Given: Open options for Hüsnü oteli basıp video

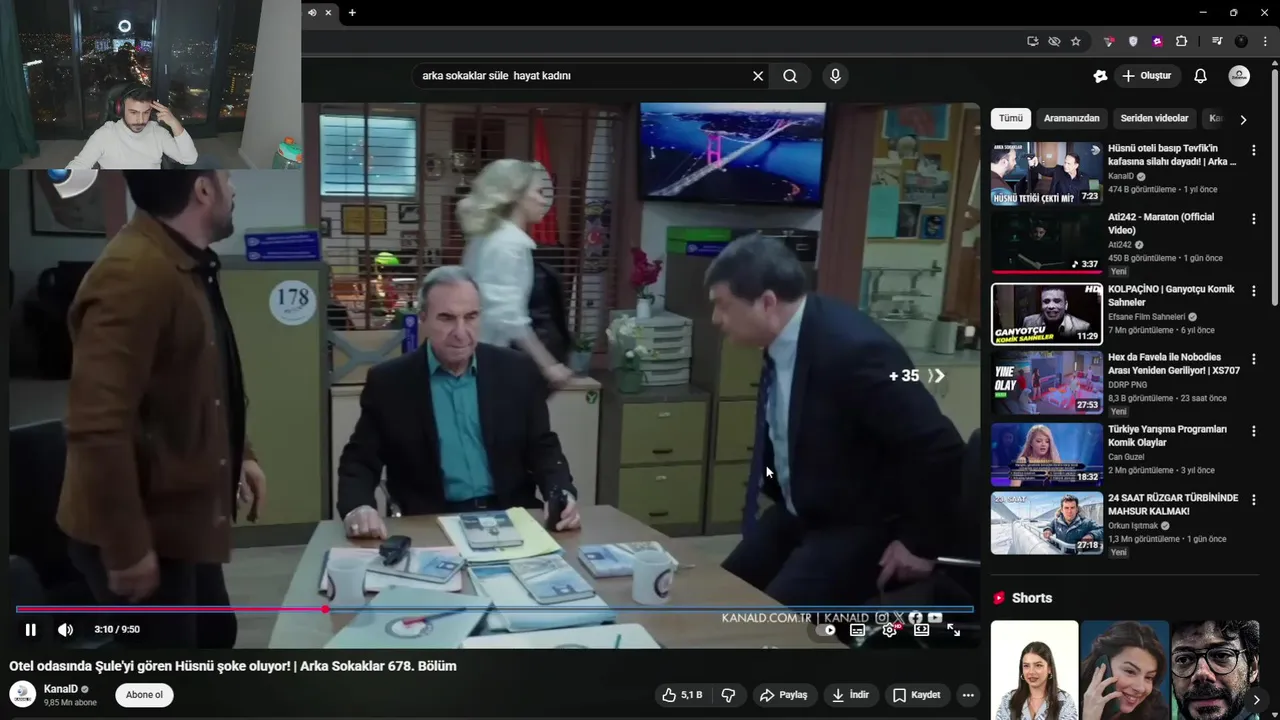Looking at the screenshot, I should pos(1253,150).
